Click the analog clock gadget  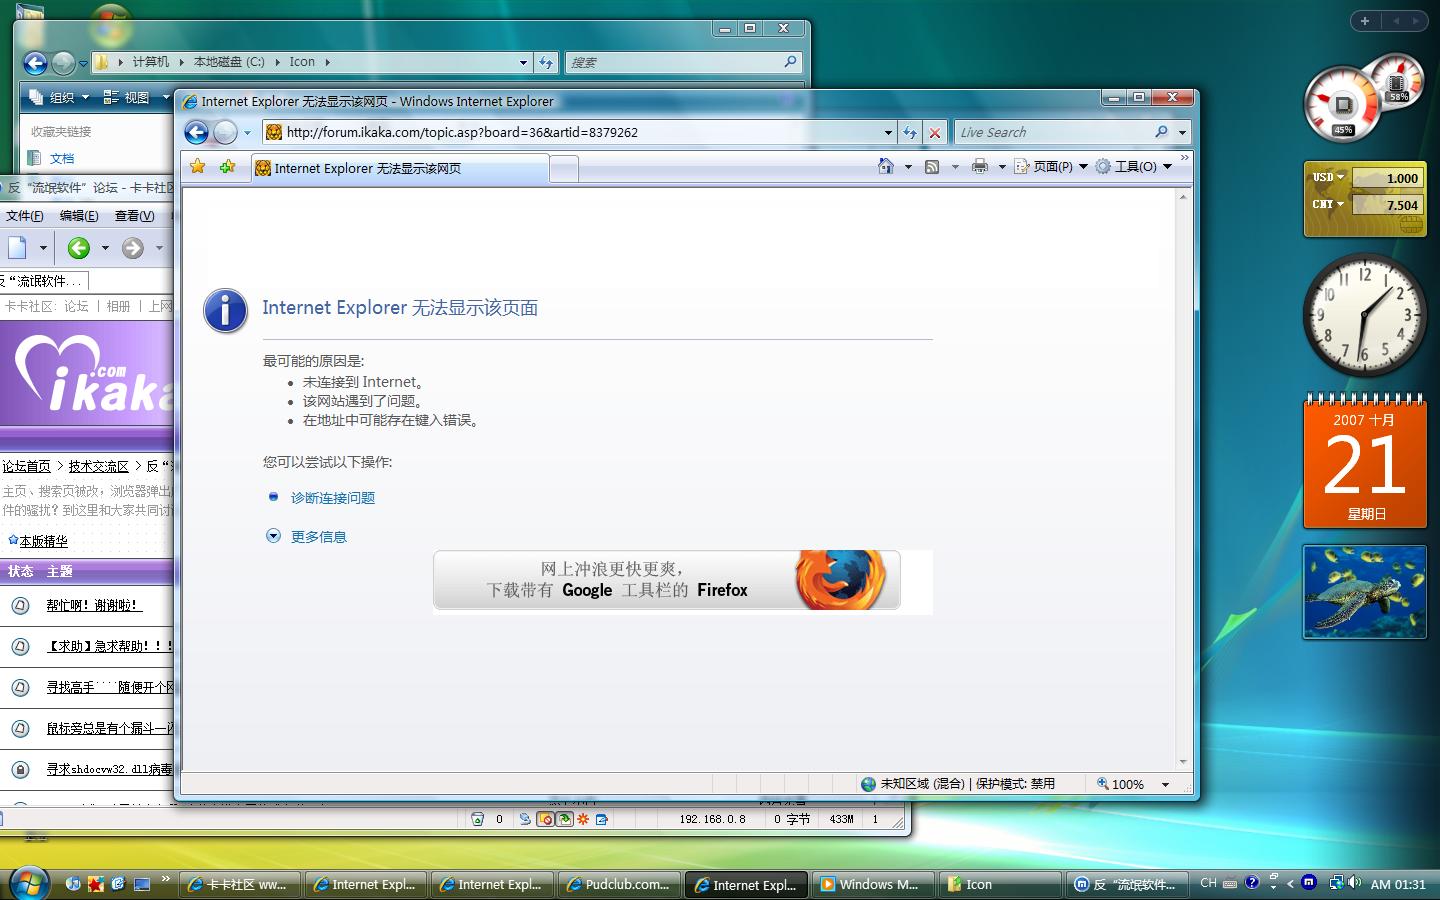1364,314
